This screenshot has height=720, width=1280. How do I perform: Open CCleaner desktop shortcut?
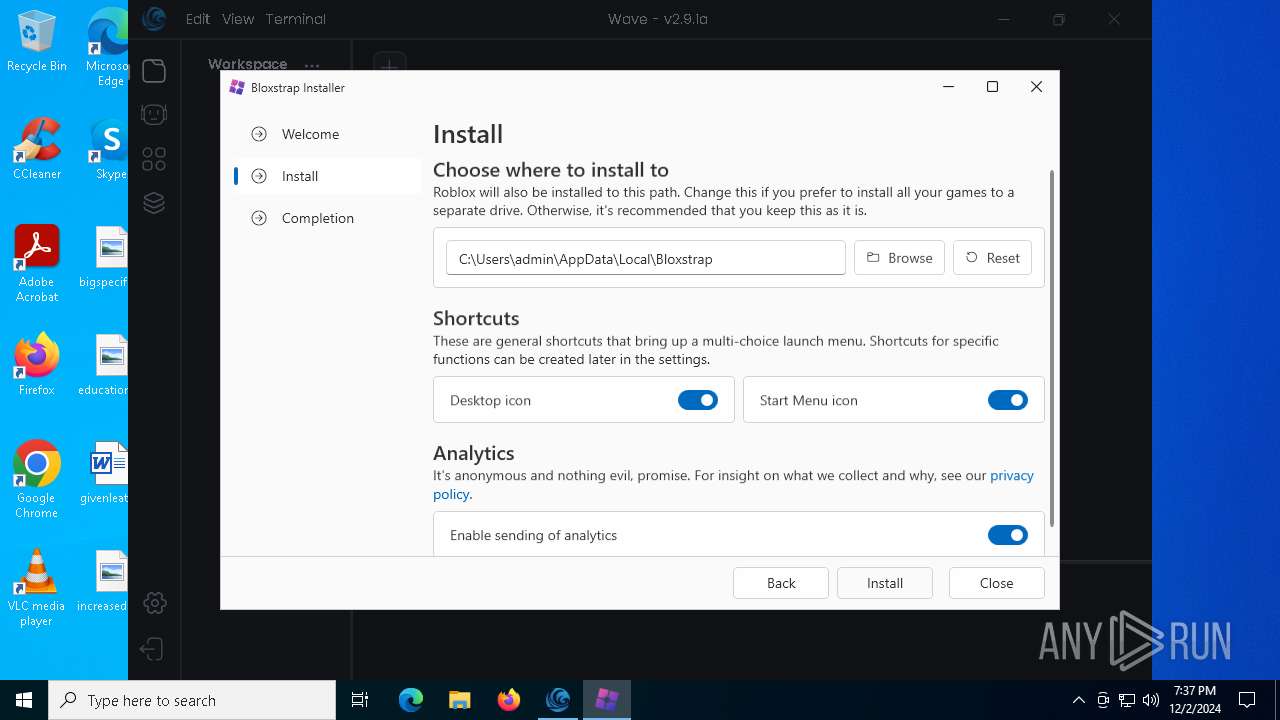pos(37,148)
